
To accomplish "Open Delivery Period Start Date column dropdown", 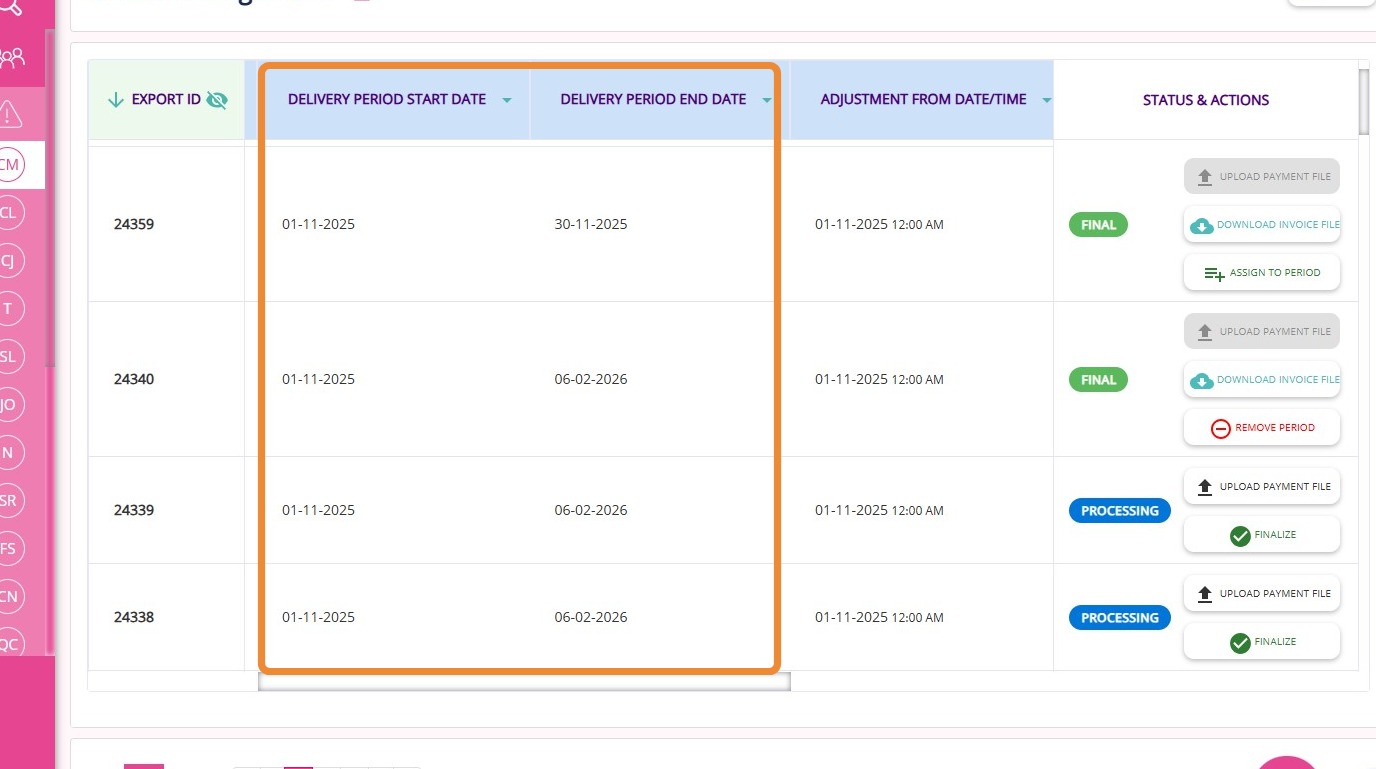I will click(507, 100).
